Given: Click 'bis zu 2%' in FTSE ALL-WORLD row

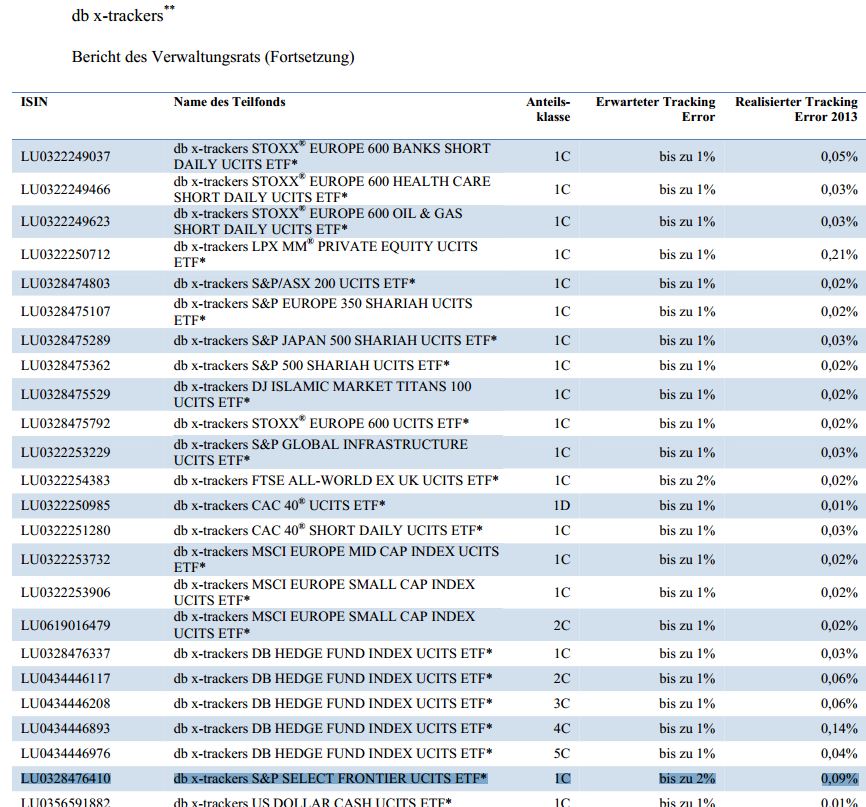Looking at the screenshot, I should [687, 481].
